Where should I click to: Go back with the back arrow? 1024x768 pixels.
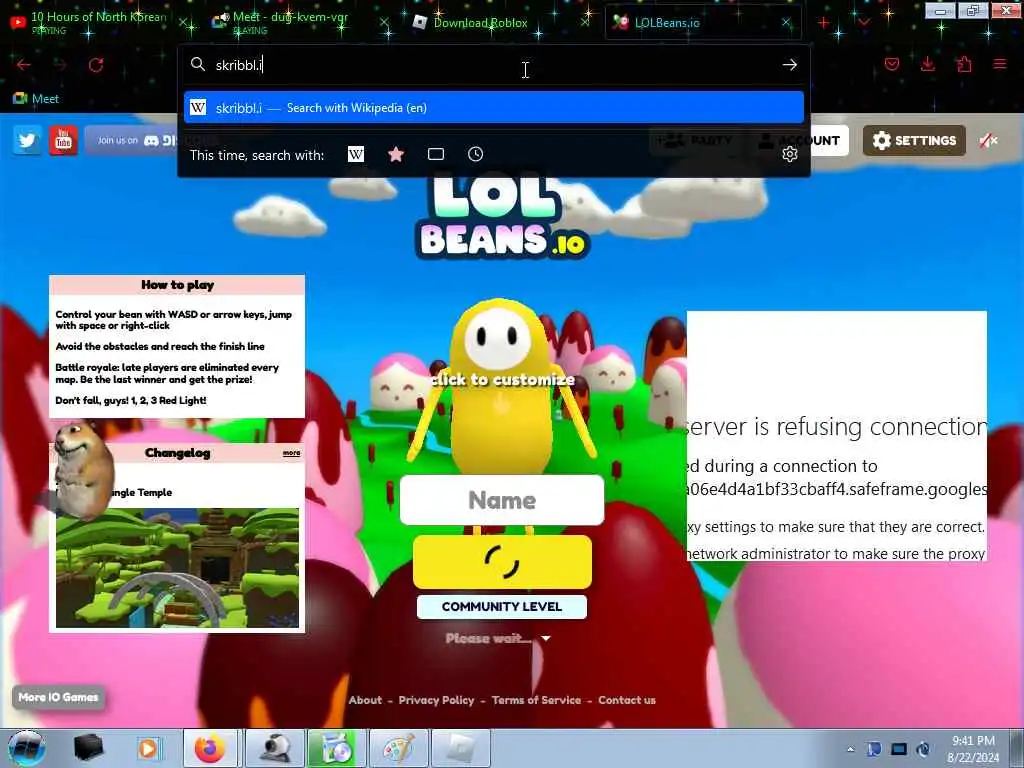[x=24, y=65]
